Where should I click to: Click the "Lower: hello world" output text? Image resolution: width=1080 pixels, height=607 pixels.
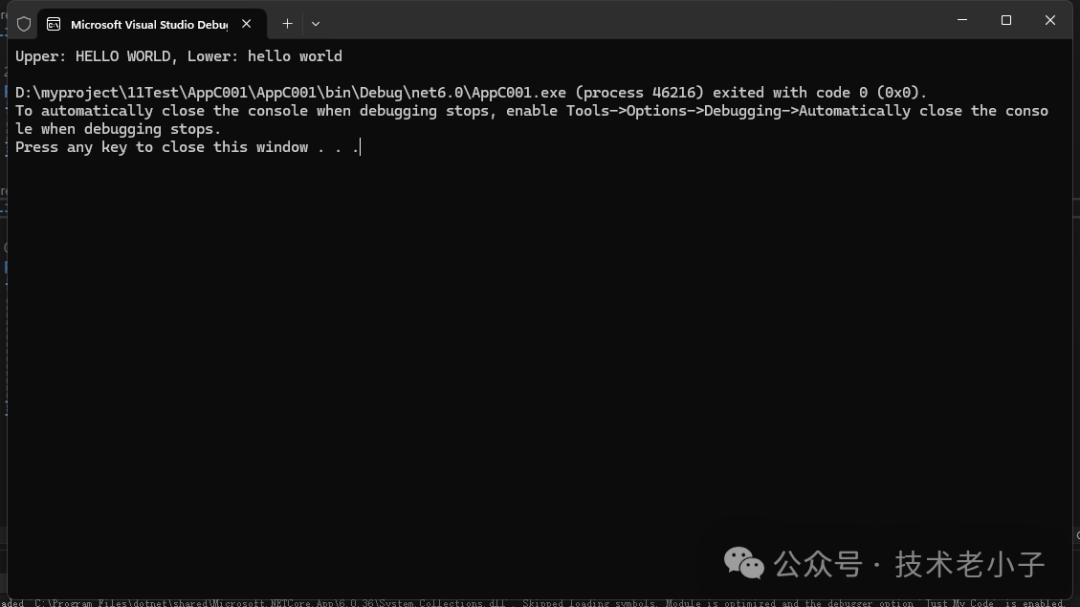pos(265,56)
